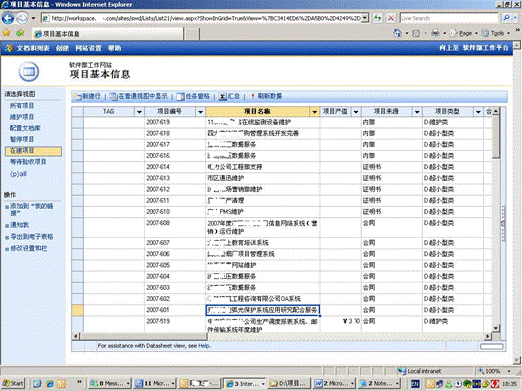
Task: Click the blank new tab button
Action: pyautogui.click(x=192, y=34)
